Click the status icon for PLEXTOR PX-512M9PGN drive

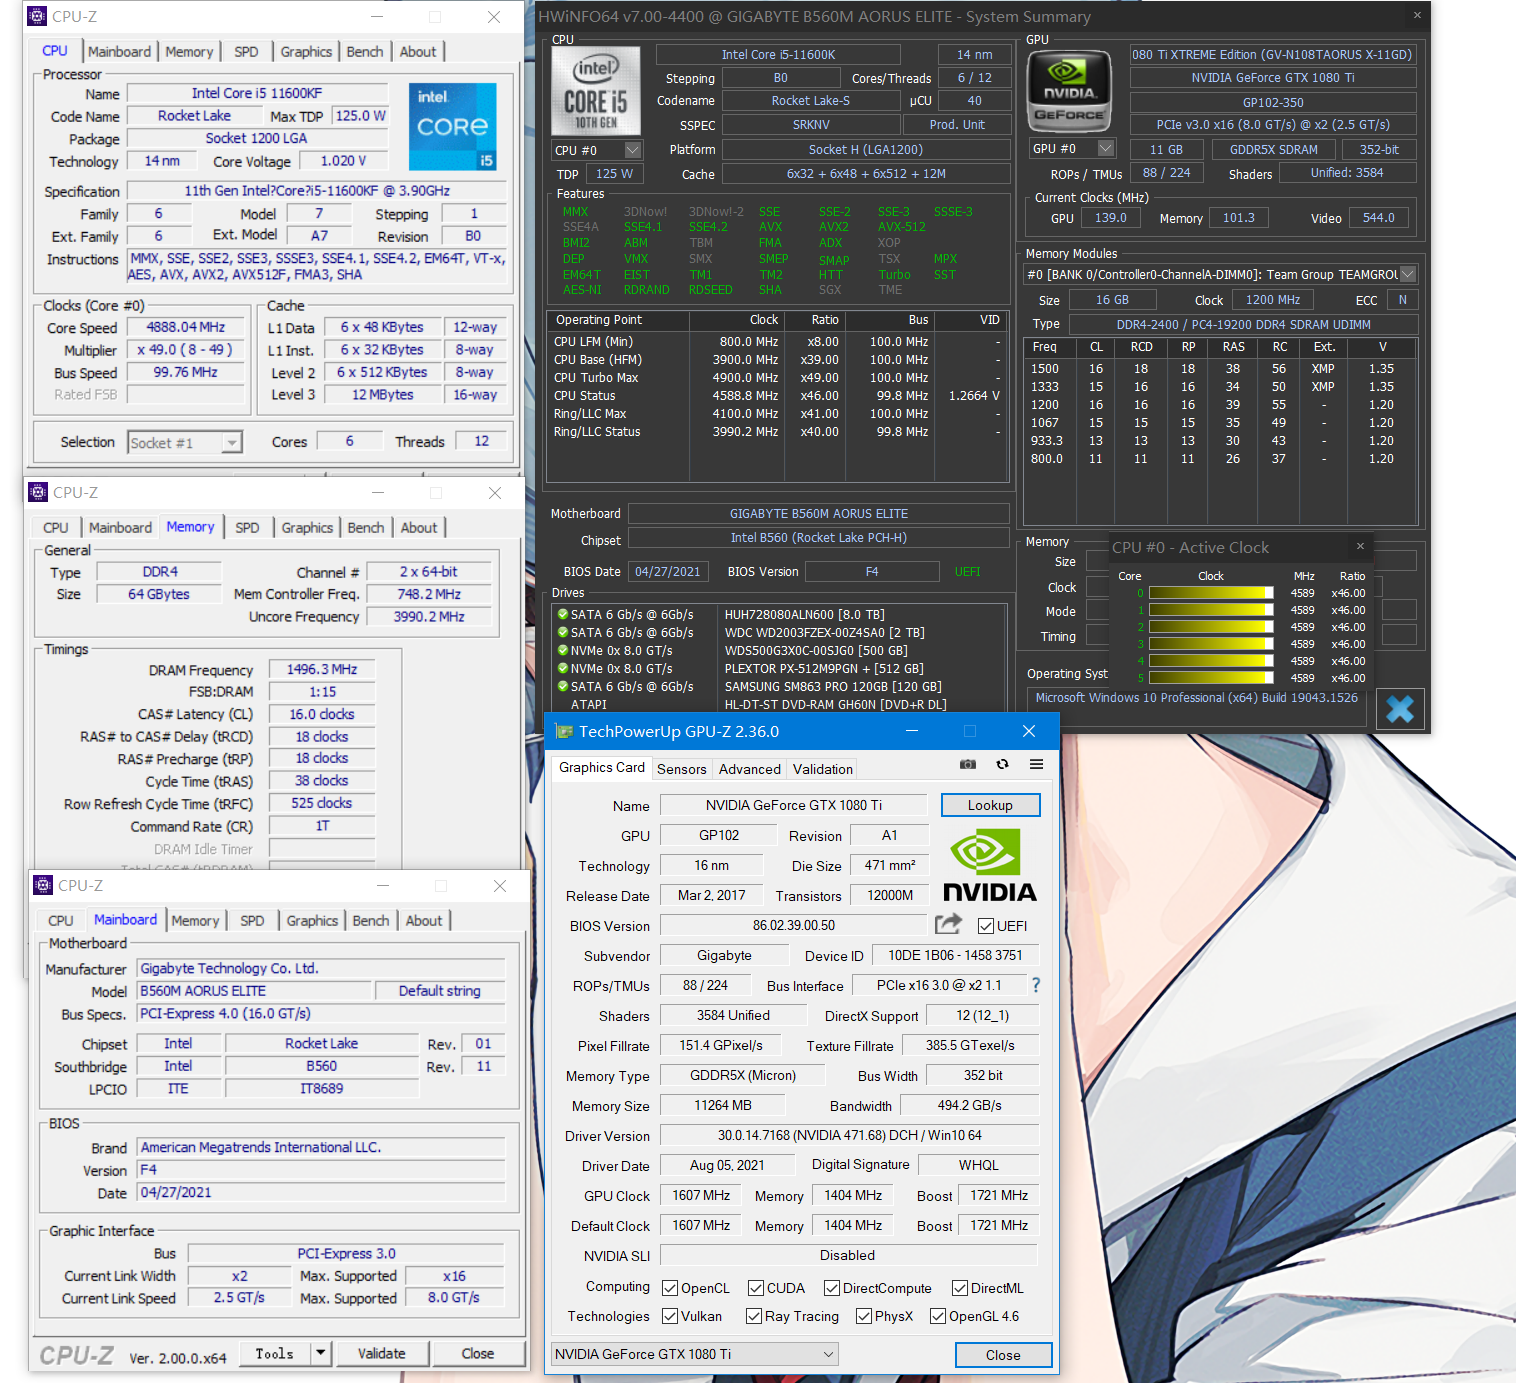pyautogui.click(x=562, y=668)
